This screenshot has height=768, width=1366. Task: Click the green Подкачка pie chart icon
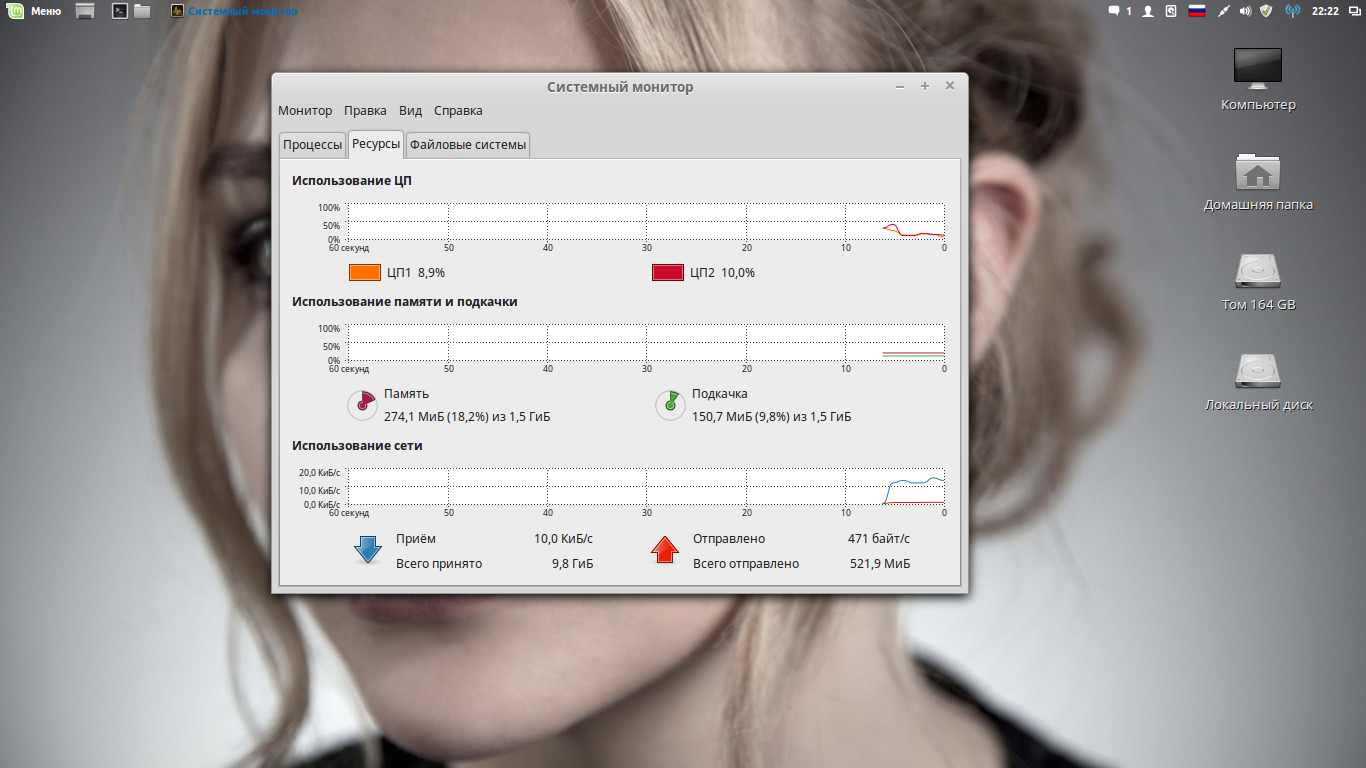[668, 405]
